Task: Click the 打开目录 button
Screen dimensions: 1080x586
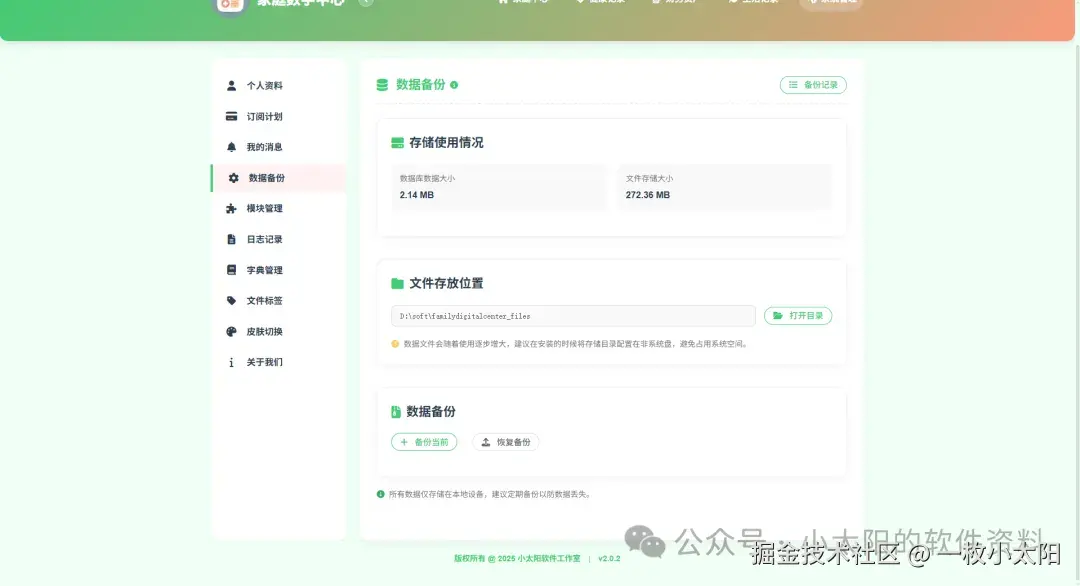Action: pyautogui.click(x=798, y=314)
